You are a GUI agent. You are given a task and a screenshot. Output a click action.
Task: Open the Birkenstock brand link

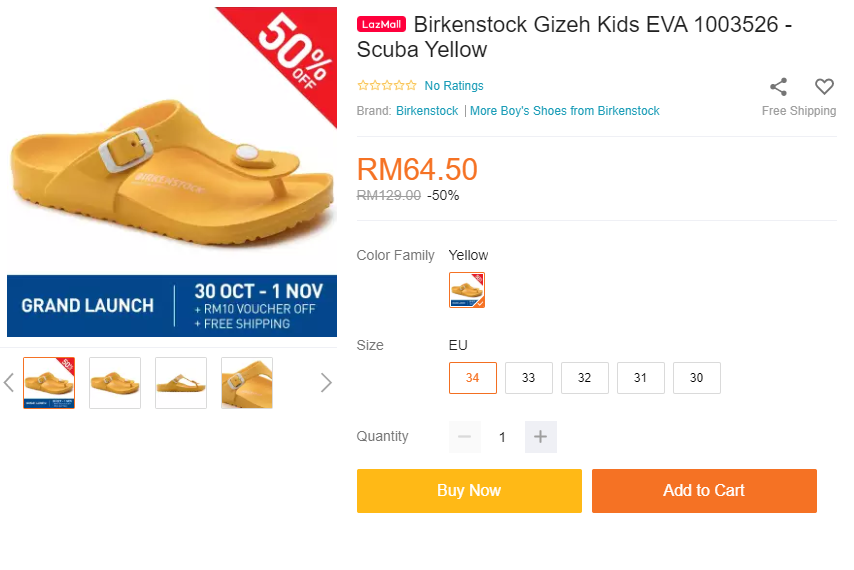click(427, 111)
